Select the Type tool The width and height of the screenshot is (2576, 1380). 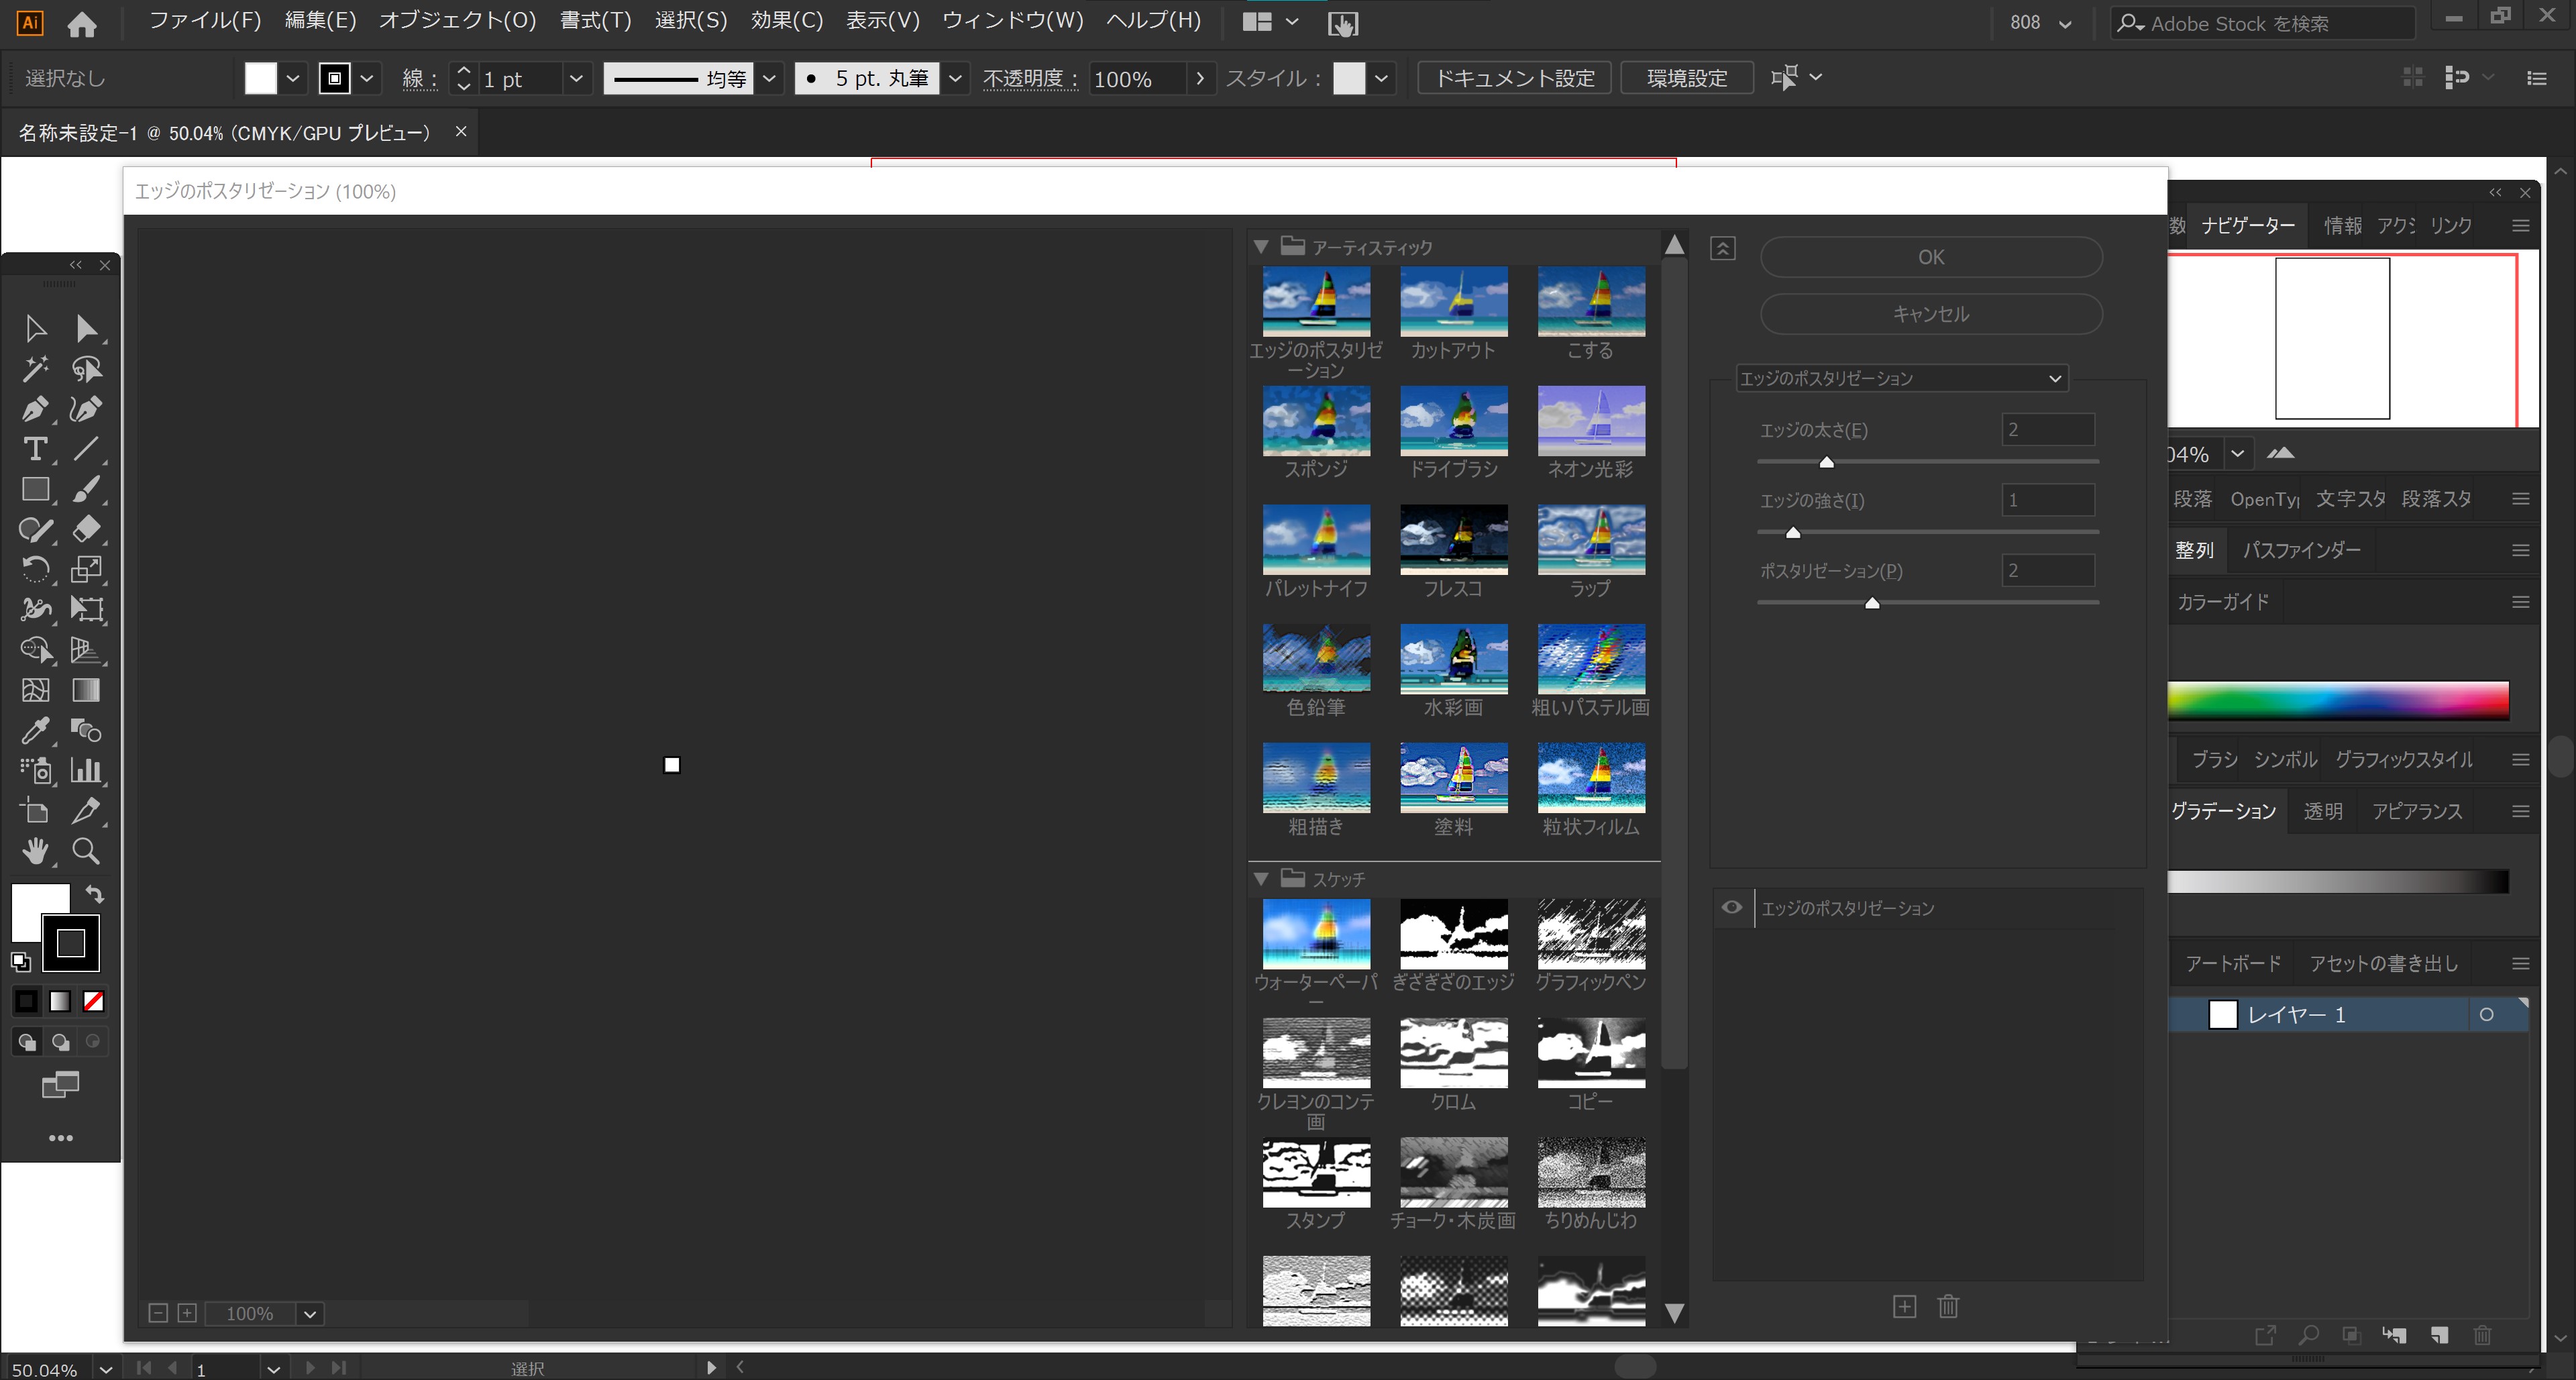(x=35, y=449)
